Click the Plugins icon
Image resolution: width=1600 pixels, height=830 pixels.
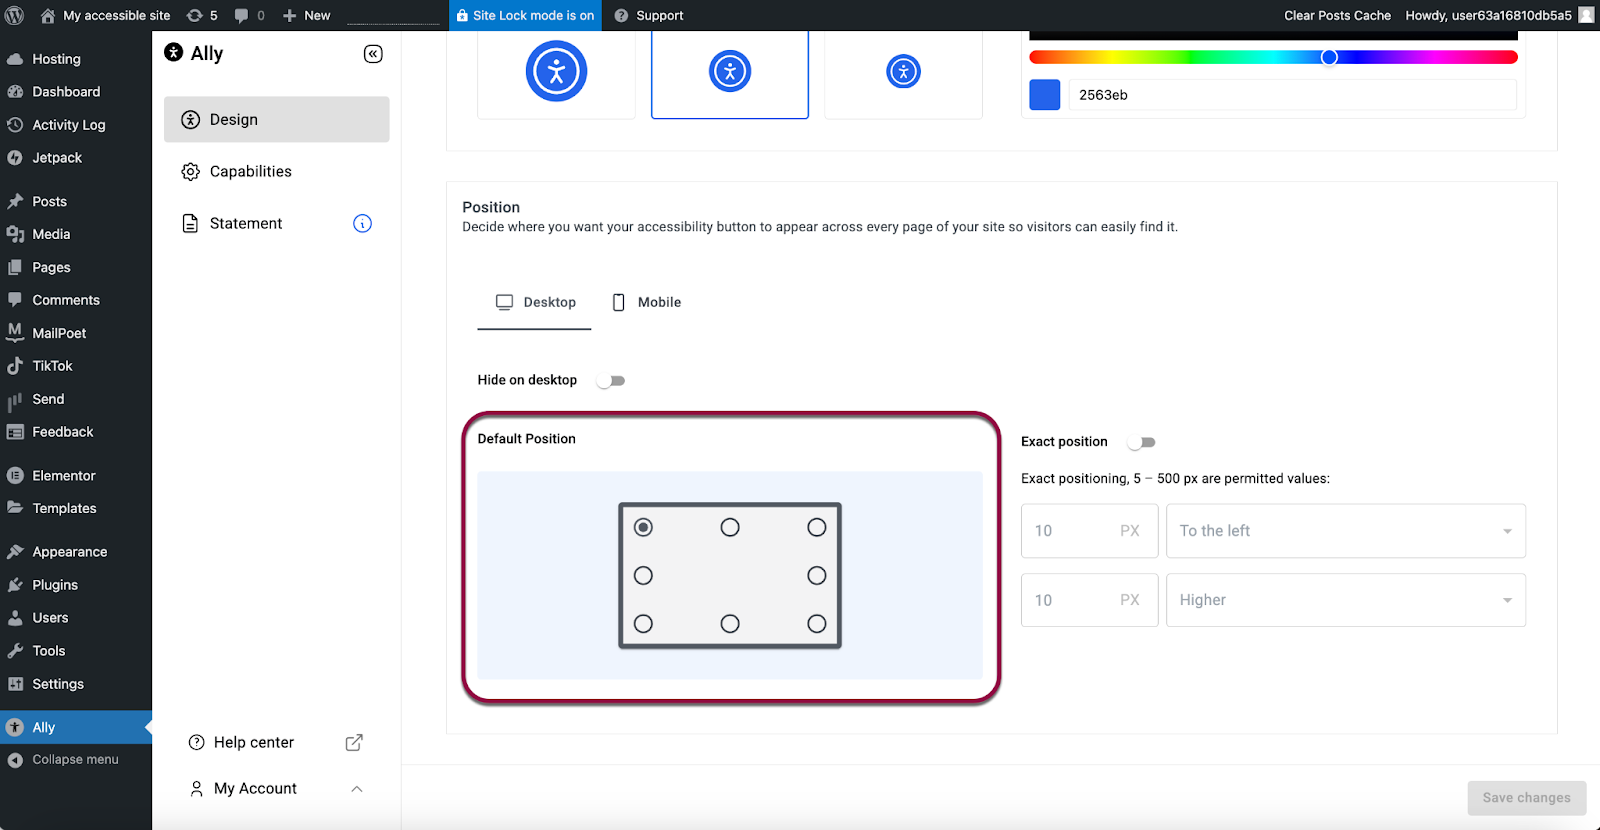[15, 585]
